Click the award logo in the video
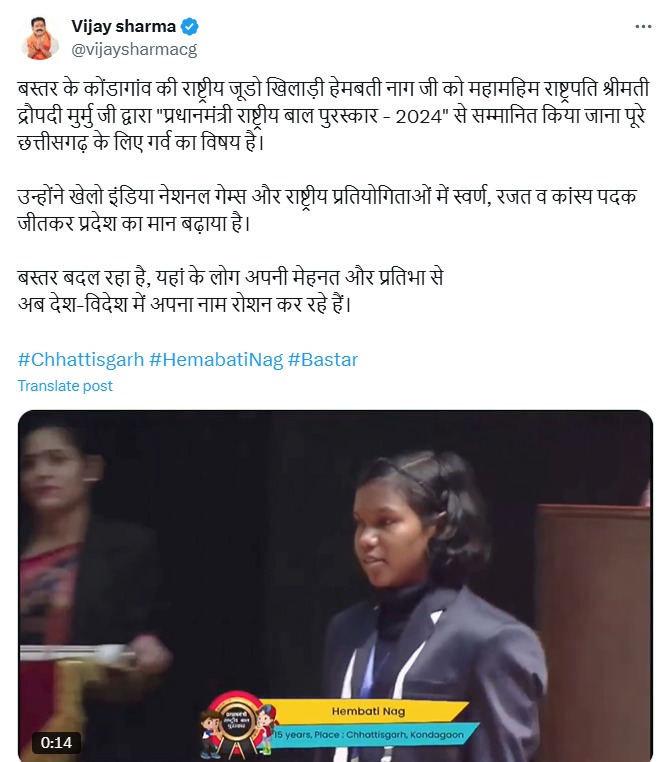The height and width of the screenshot is (762, 658). tap(236, 723)
